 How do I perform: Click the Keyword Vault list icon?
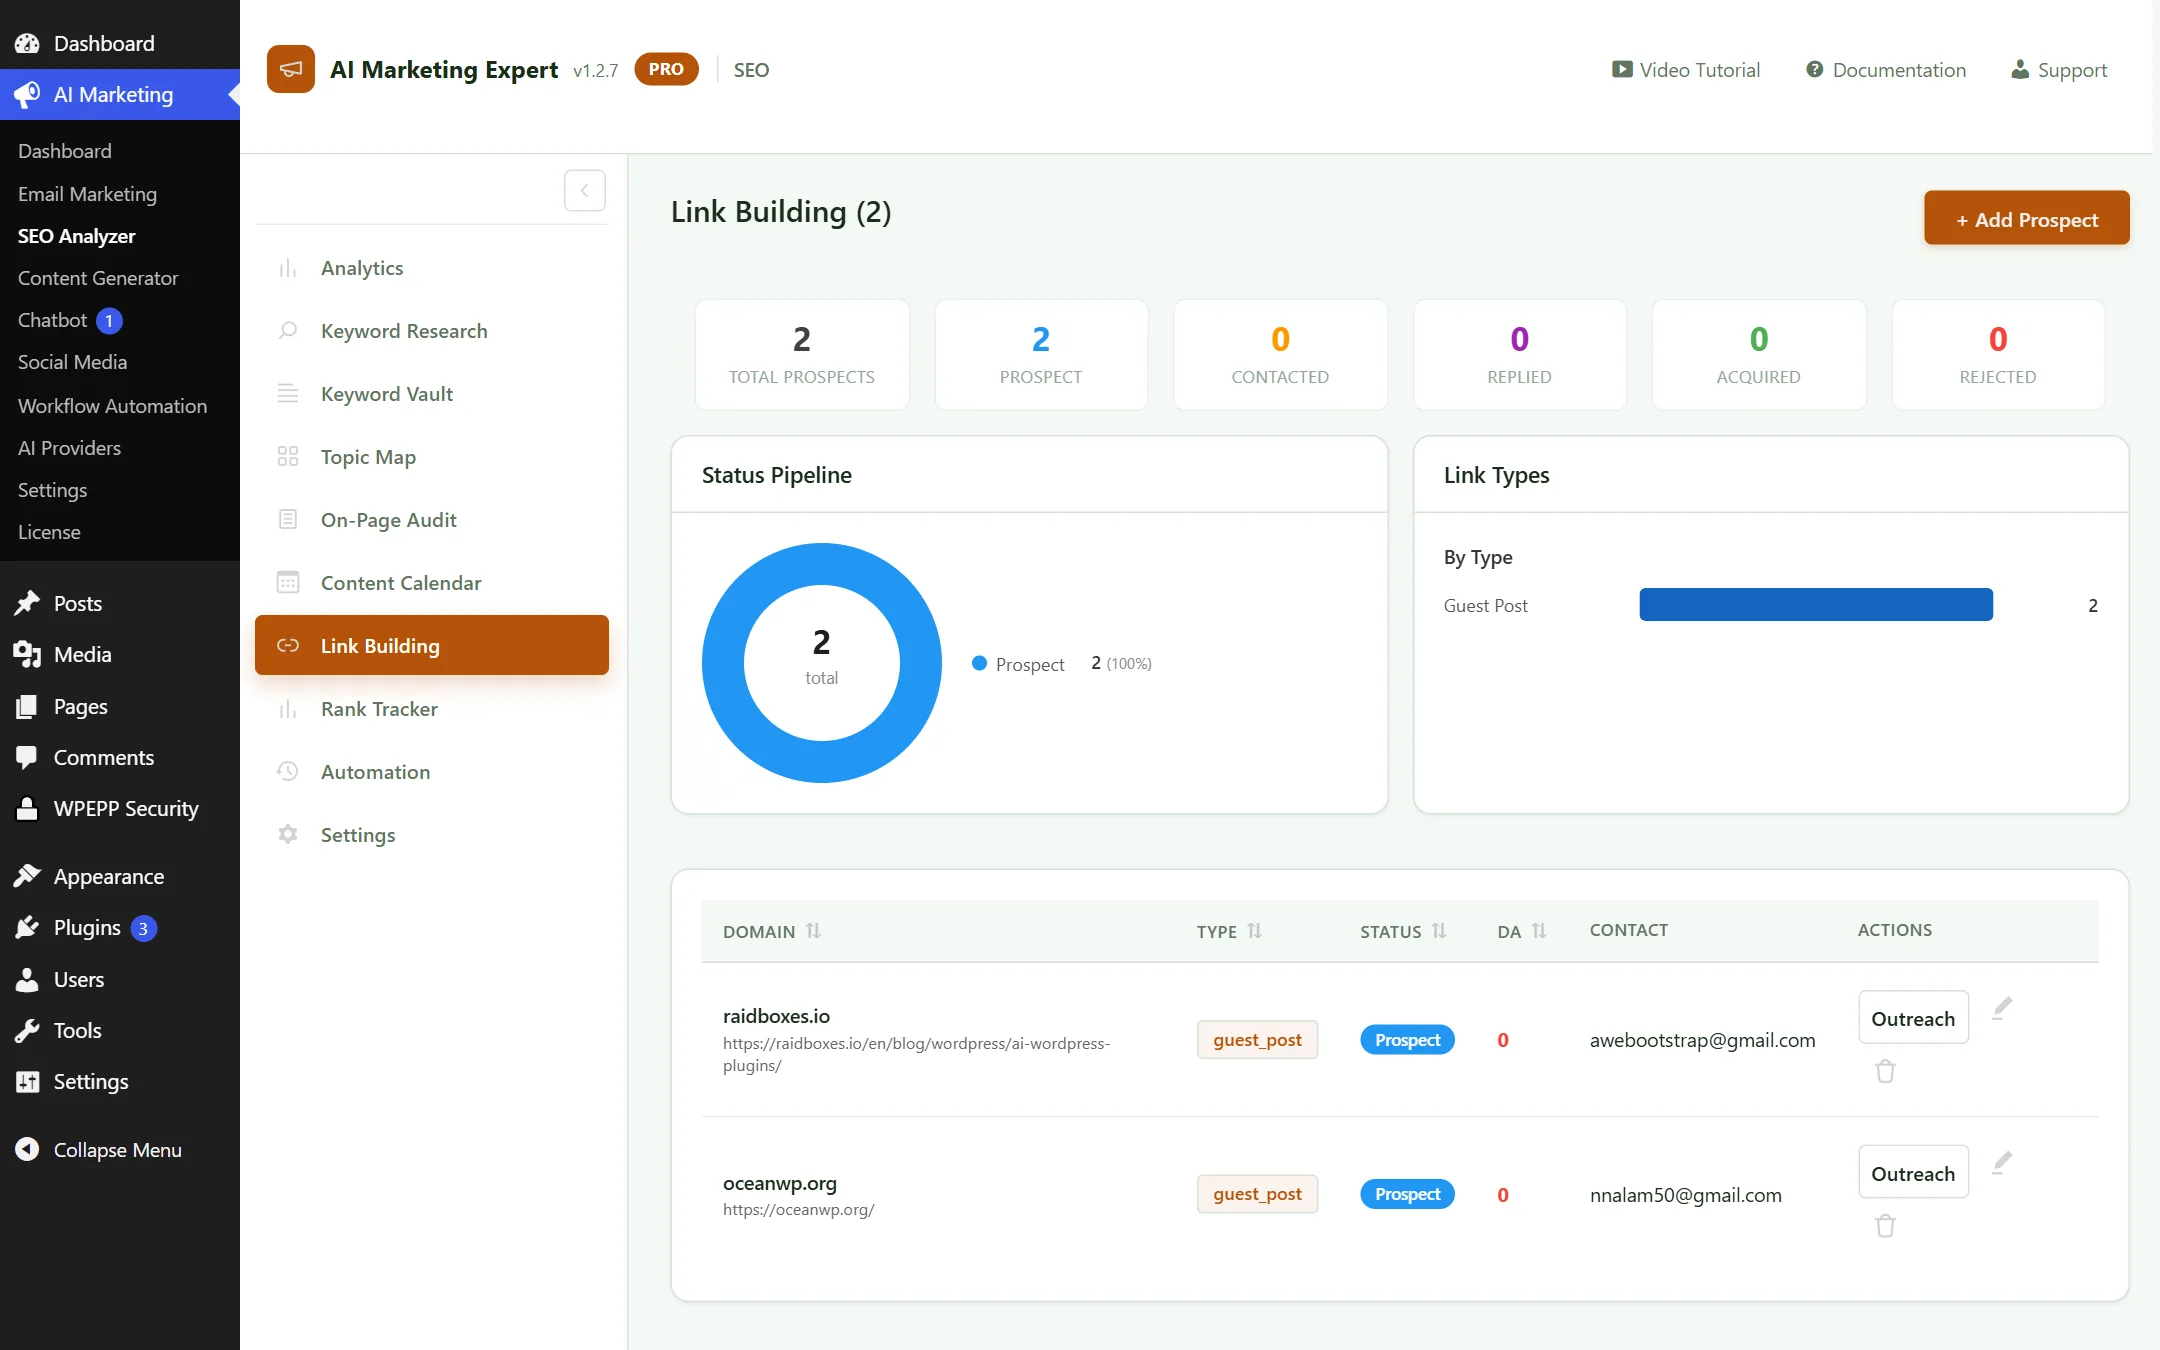point(288,394)
